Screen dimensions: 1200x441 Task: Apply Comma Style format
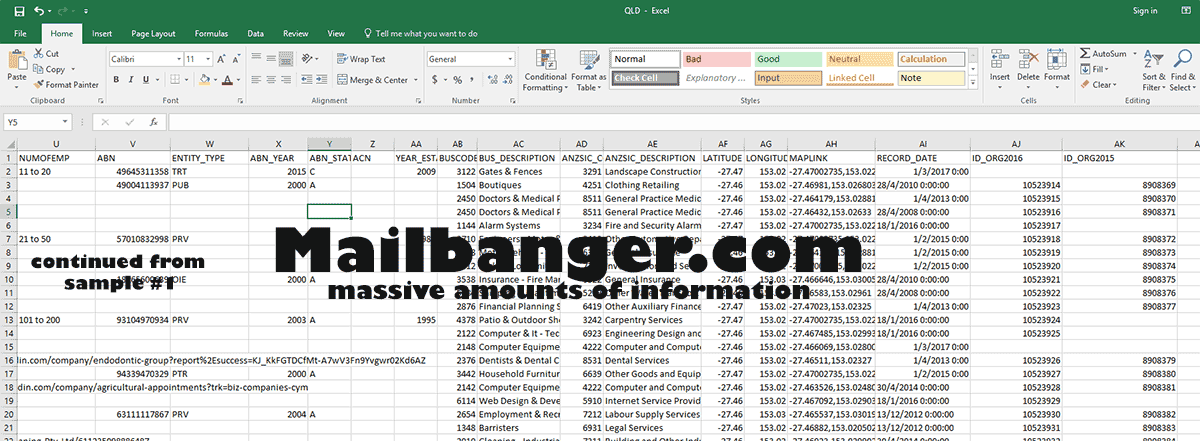pyautogui.click(x=474, y=80)
